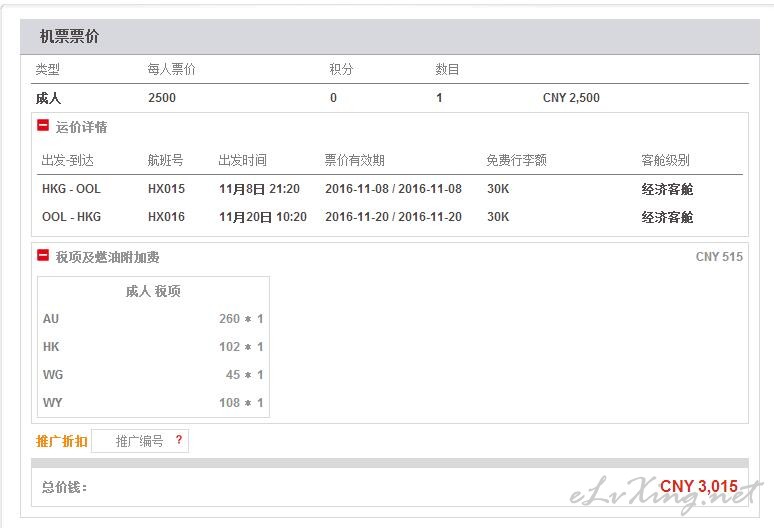Click the 票价有效期 column header
The image size is (774, 528).
(354, 160)
